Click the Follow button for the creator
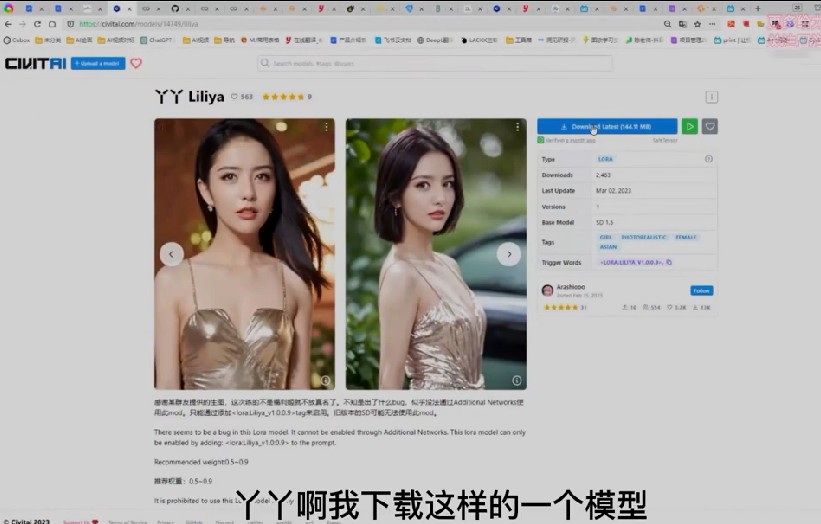Screen dimensions: 821x524 pyautogui.click(x=702, y=291)
